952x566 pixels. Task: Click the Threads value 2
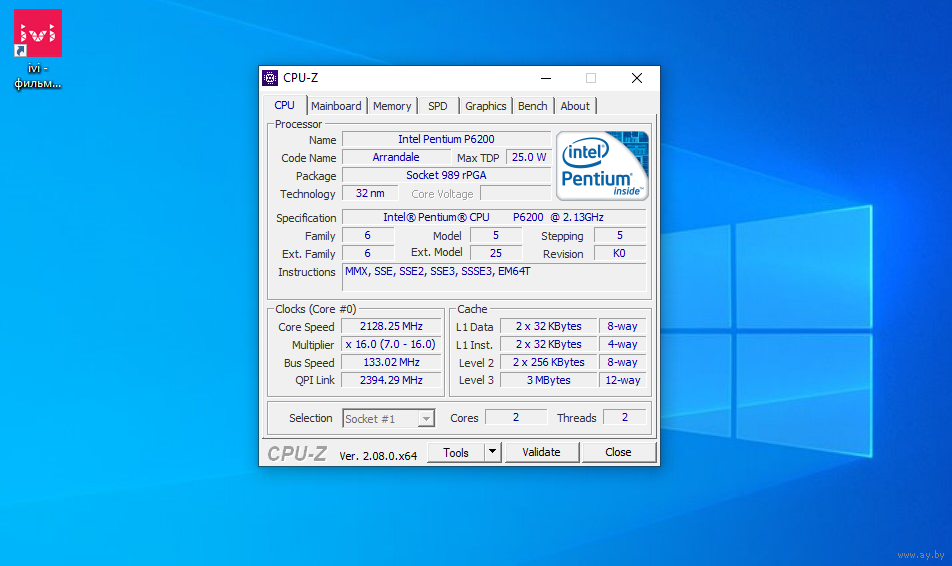[624, 417]
